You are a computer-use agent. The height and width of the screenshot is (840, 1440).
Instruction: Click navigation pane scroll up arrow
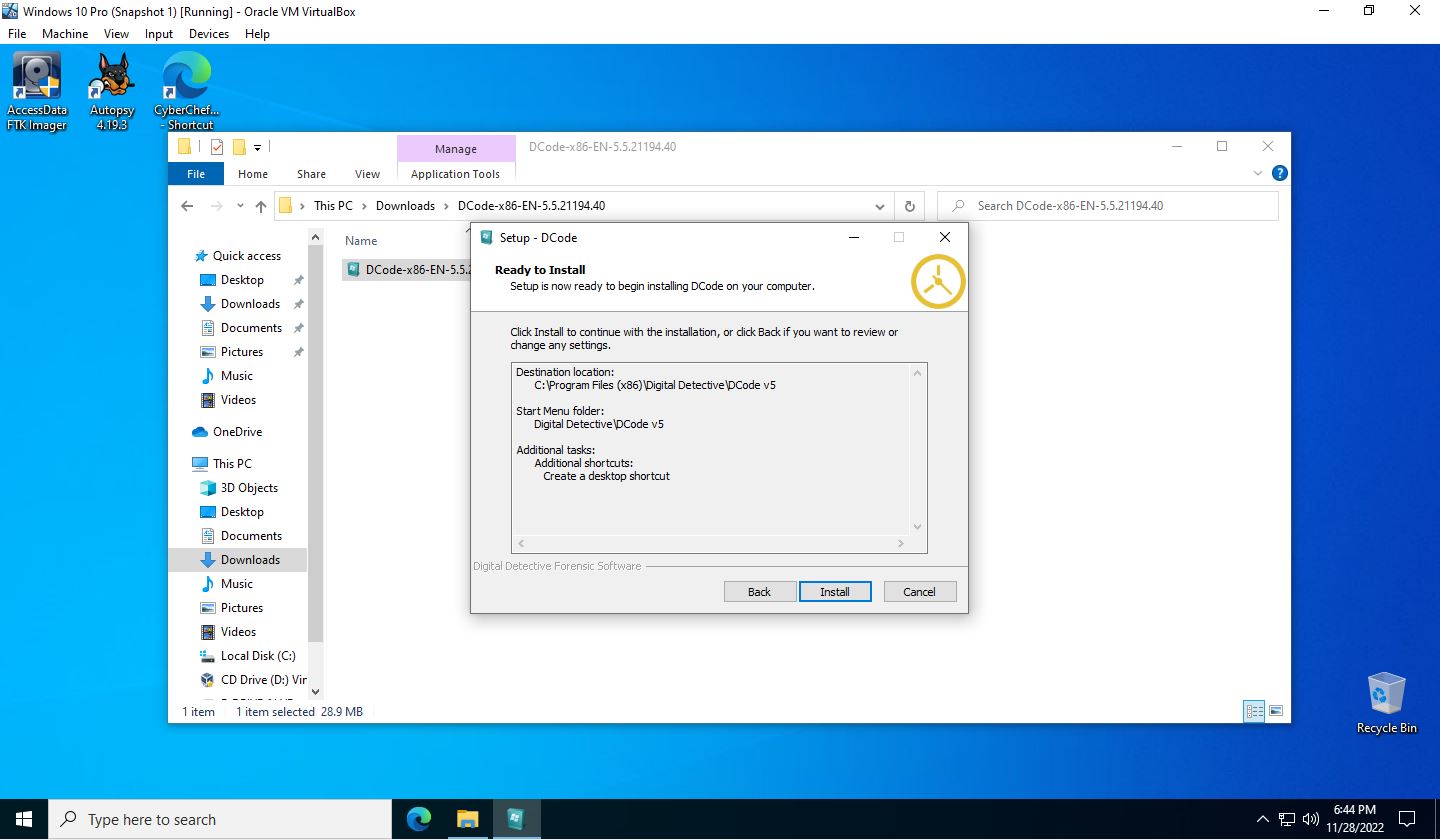tap(315, 238)
